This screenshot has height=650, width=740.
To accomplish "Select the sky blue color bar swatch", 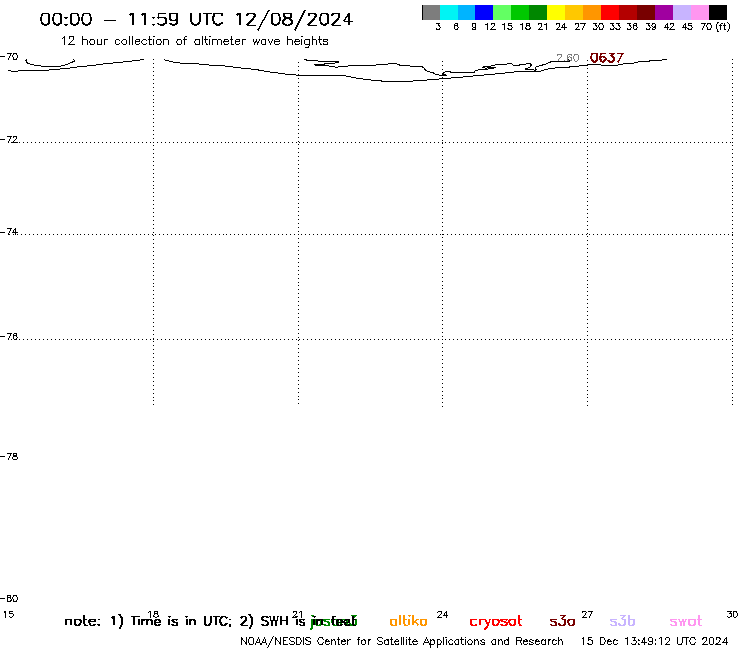I will tap(466, 12).
